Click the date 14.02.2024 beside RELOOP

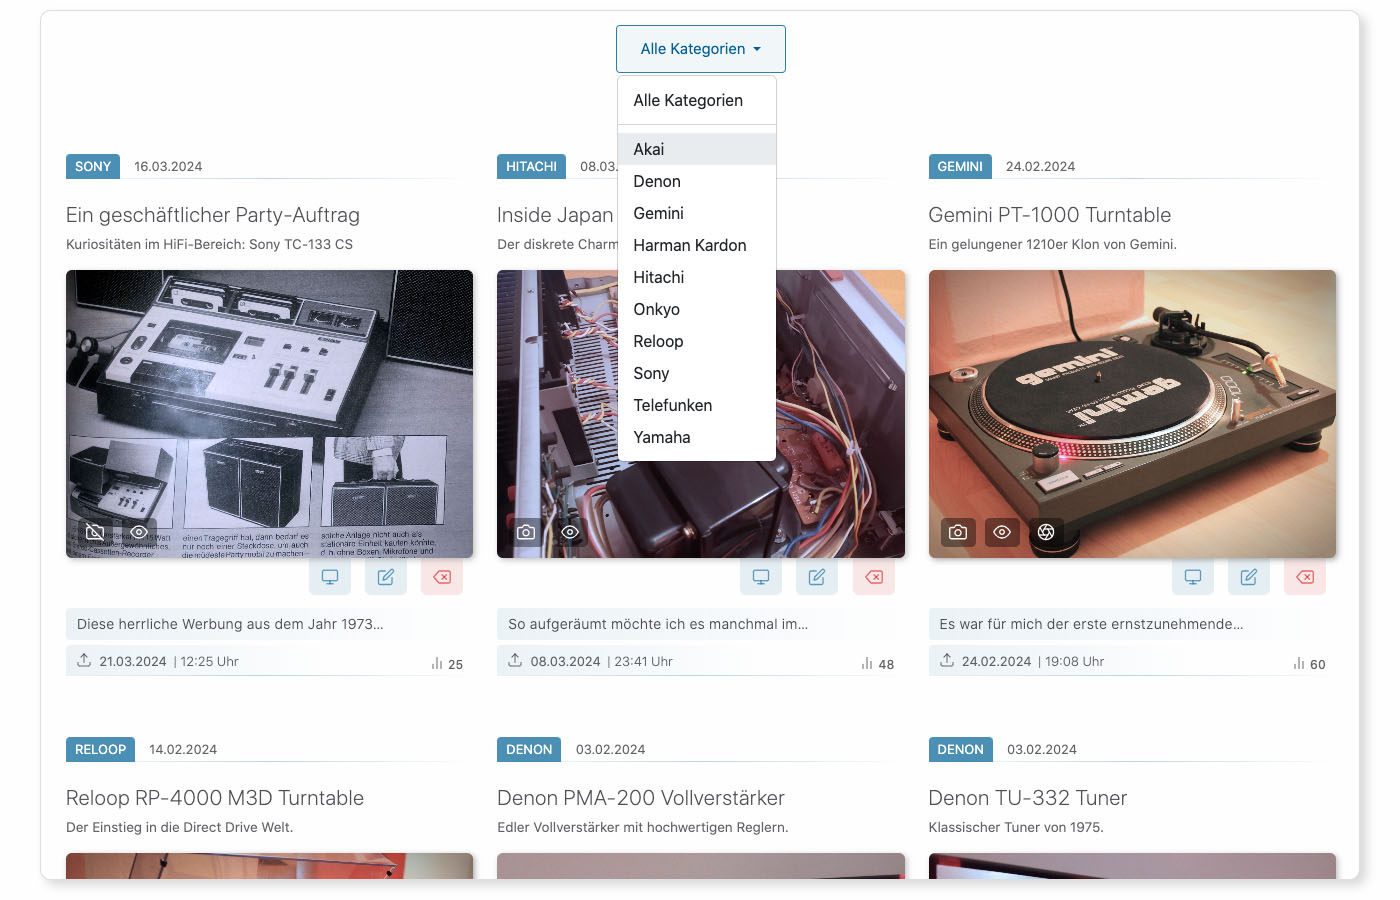click(x=183, y=750)
